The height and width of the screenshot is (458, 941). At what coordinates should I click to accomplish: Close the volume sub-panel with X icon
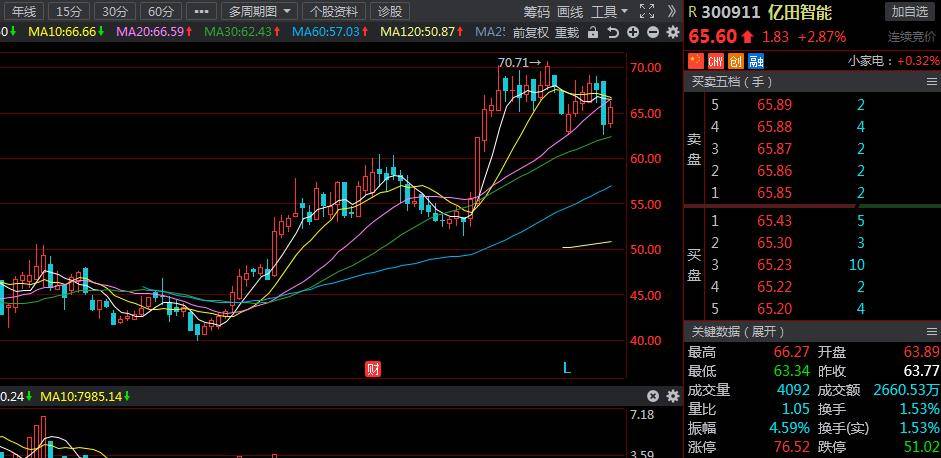[652, 396]
